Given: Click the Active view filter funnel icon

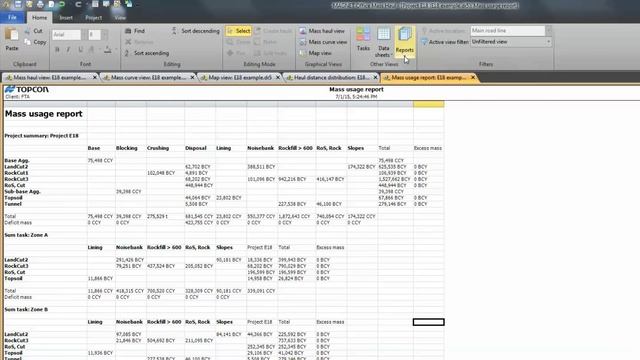Looking at the screenshot, I should click(x=424, y=42).
